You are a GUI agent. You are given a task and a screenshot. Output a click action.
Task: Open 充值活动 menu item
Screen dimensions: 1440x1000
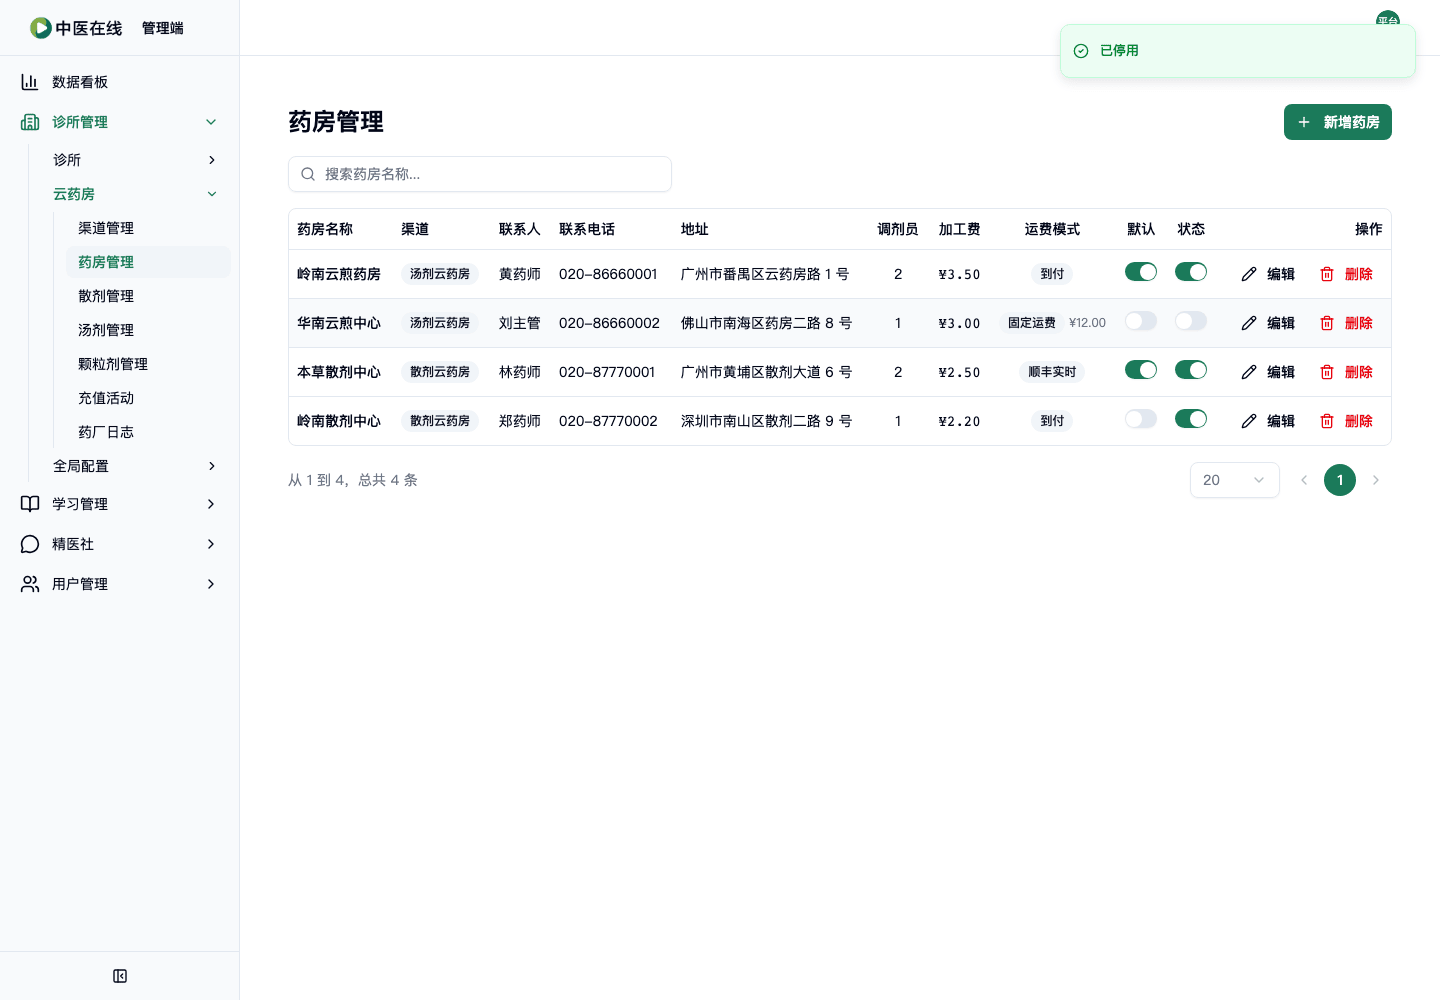(148, 398)
